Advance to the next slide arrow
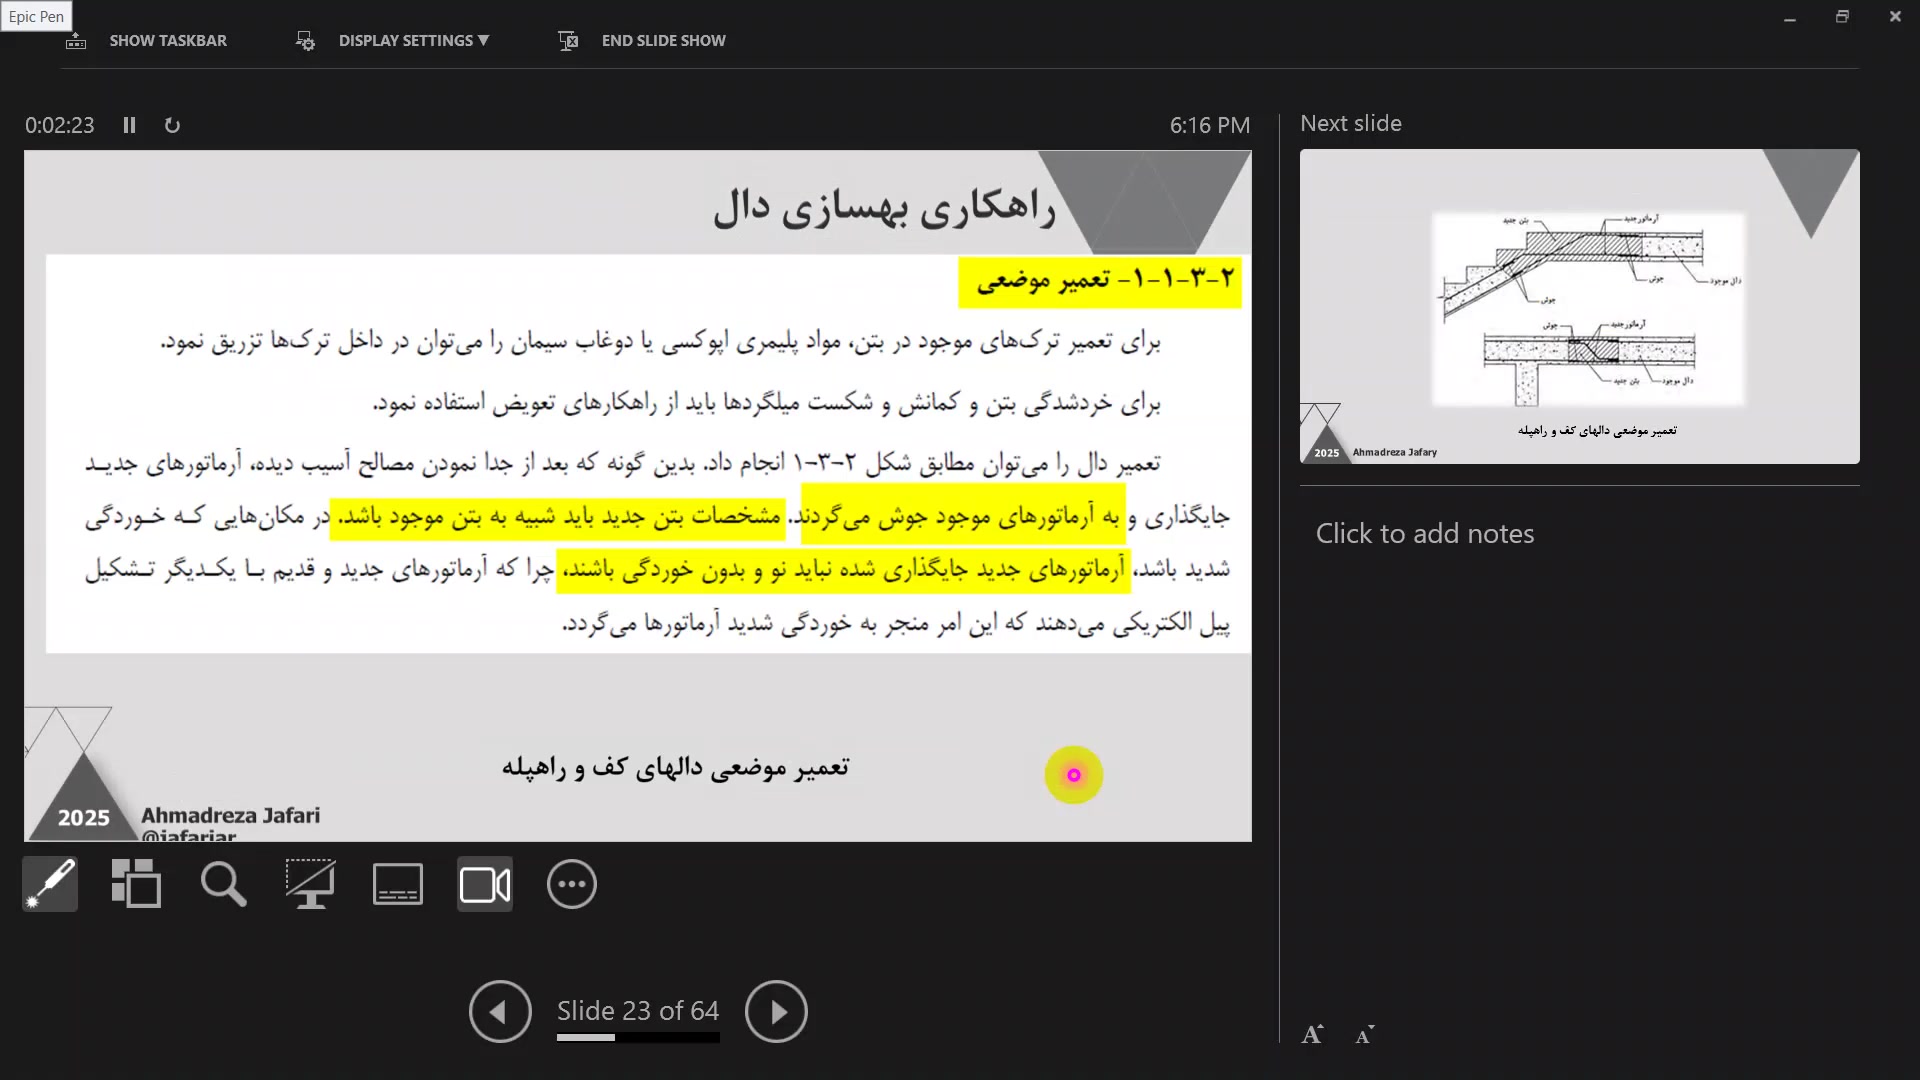1920x1080 pixels. pyautogui.click(x=776, y=1012)
